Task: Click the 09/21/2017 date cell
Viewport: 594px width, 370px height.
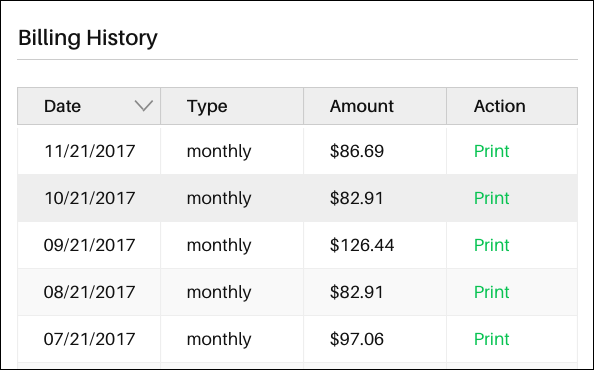Action: click(89, 245)
